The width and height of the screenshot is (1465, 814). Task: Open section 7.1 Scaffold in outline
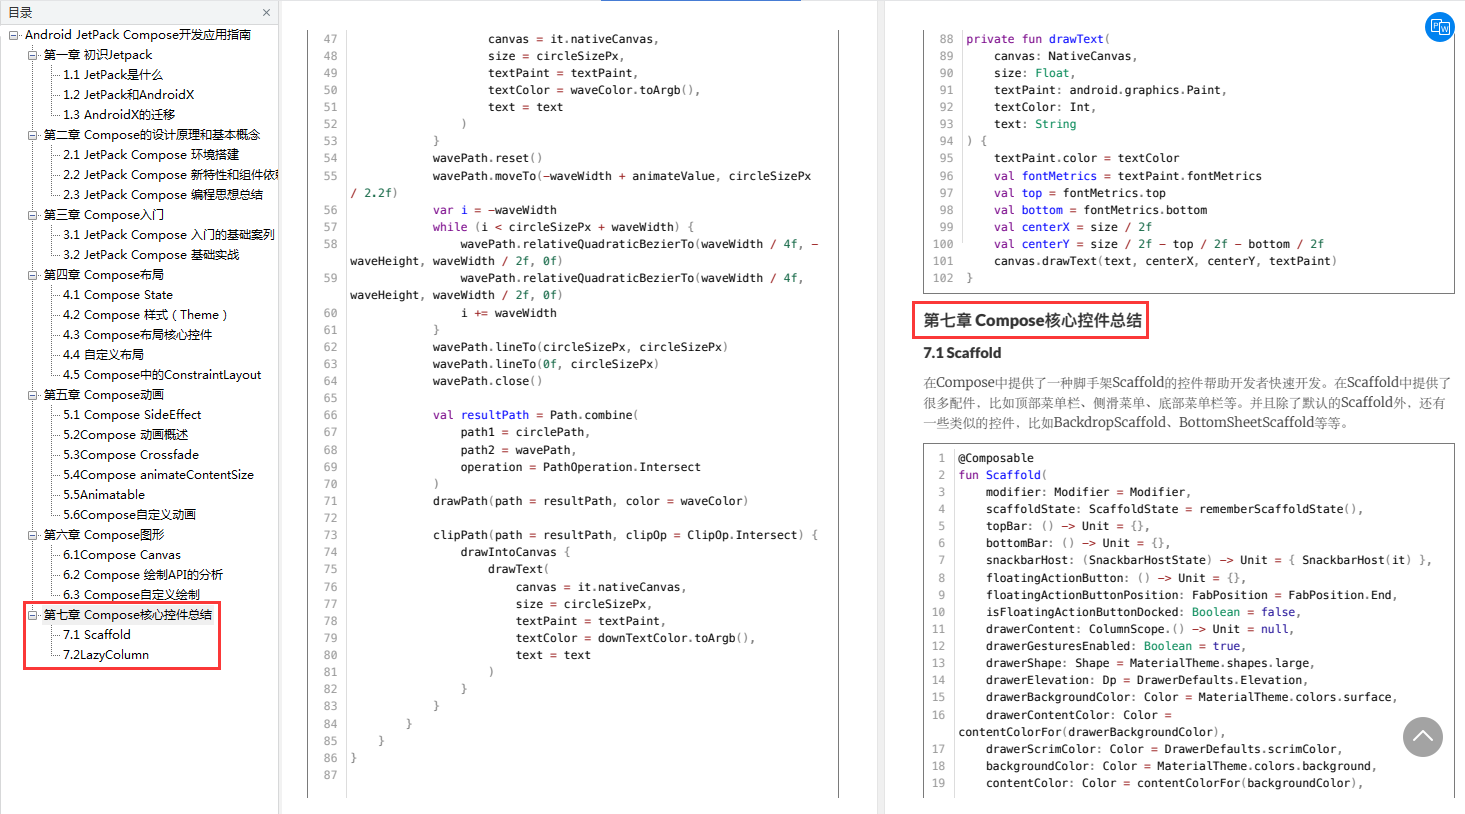click(97, 635)
